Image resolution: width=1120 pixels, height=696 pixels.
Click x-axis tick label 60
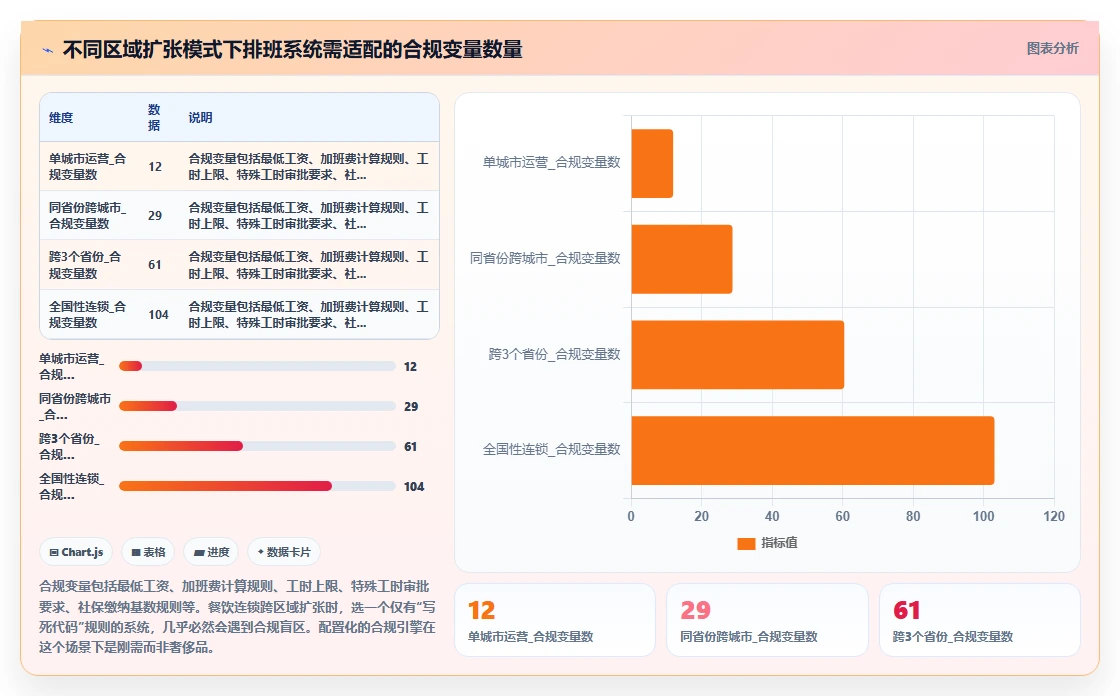[842, 516]
